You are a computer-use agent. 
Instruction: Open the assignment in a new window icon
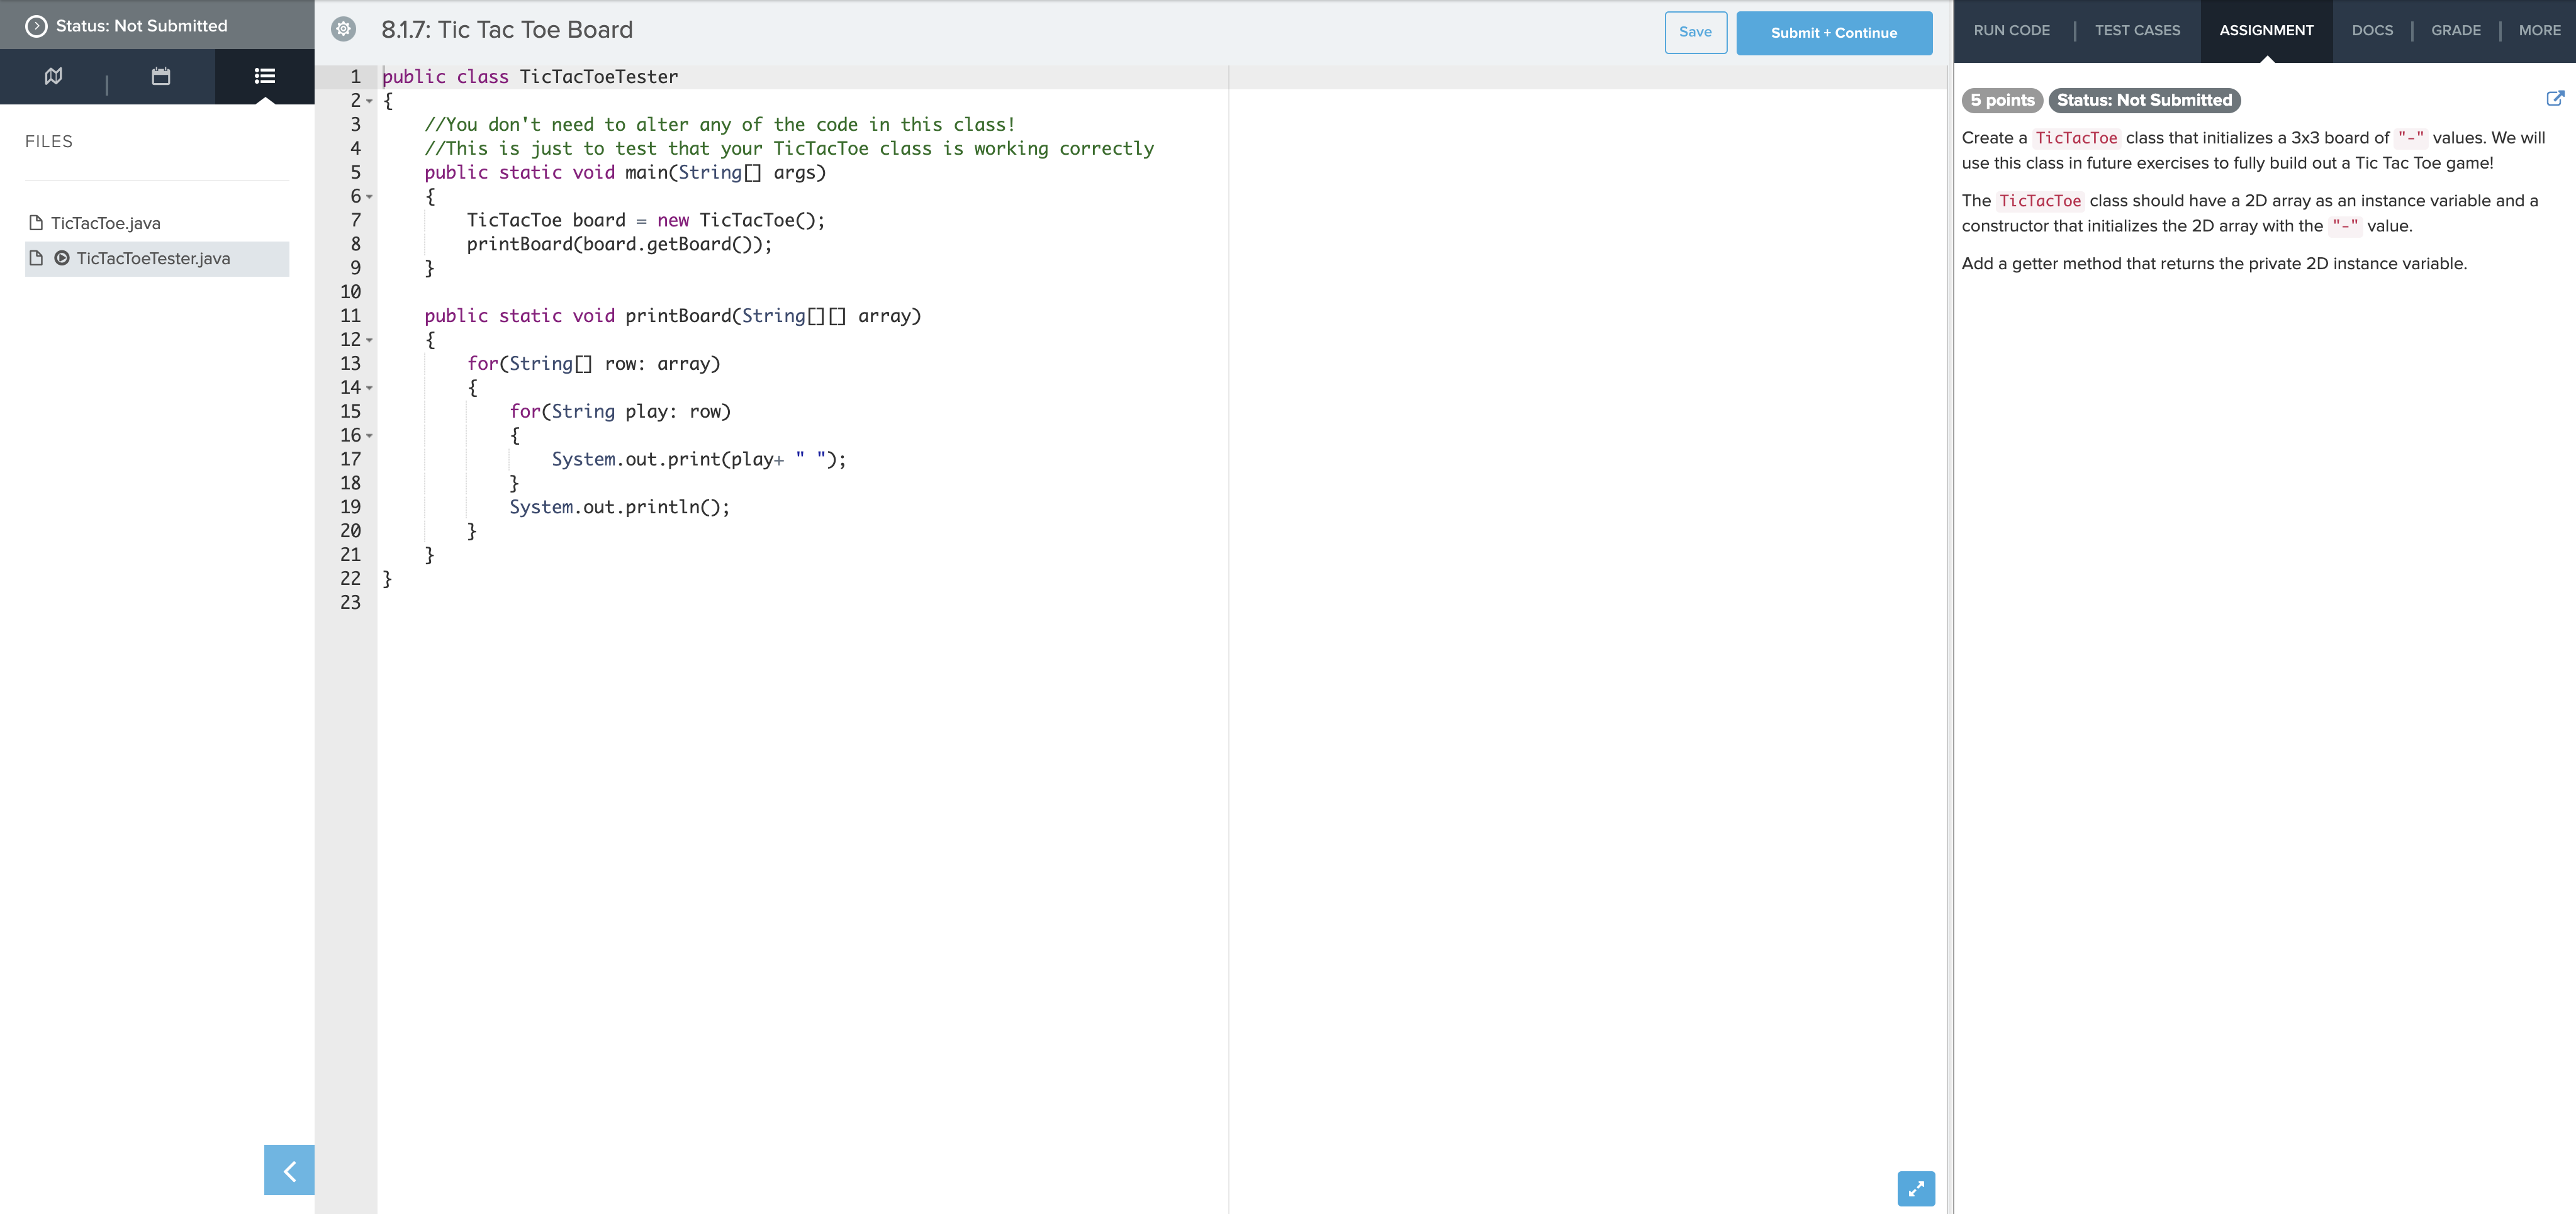point(2556,98)
